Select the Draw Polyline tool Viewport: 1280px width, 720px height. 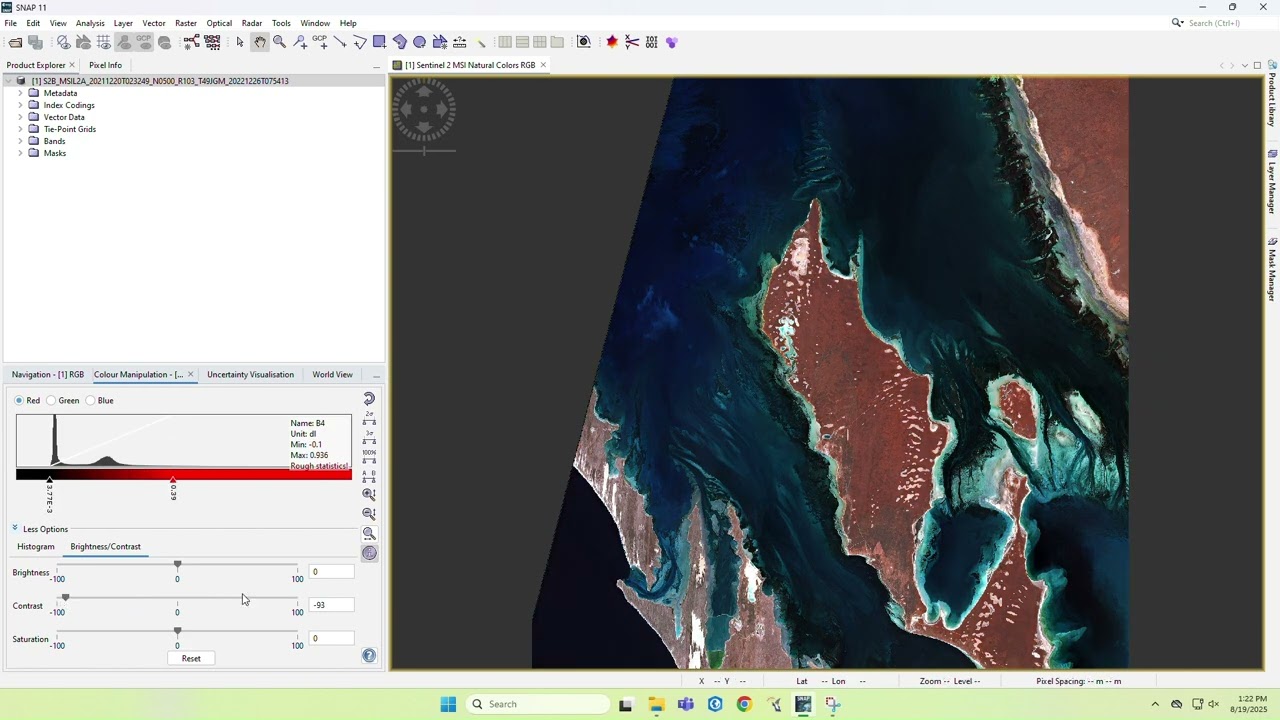[x=360, y=42]
